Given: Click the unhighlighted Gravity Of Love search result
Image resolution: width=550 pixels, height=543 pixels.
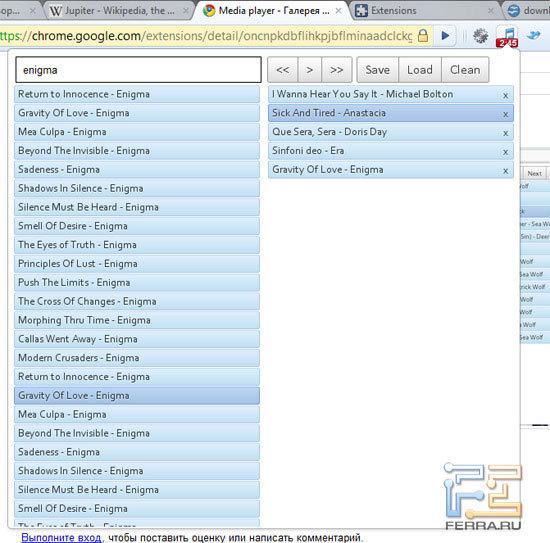Looking at the screenshot, I should pyautogui.click(x=137, y=113).
